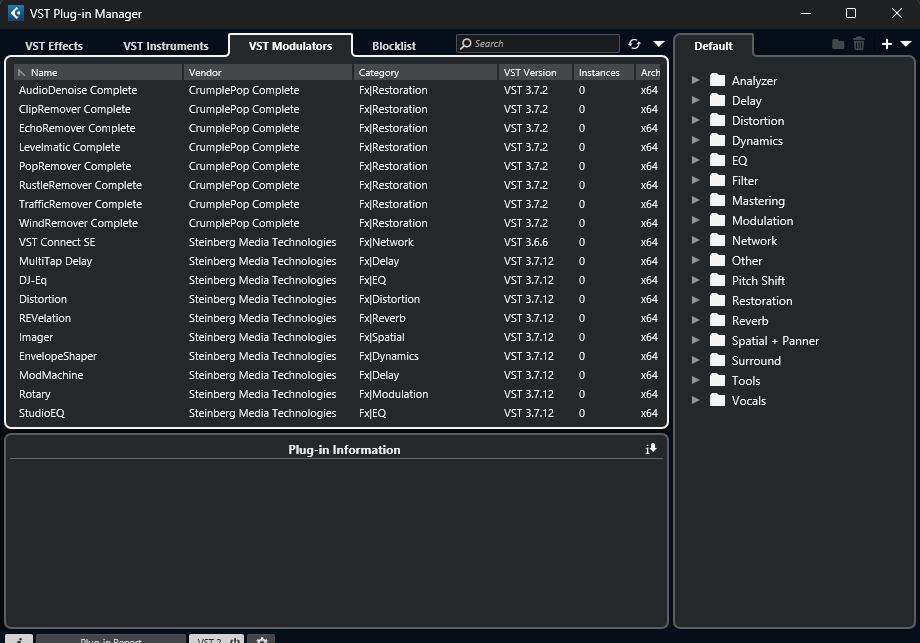This screenshot has width=920, height=643.
Task: Select the DJ-Eq plug-in row
Action: [339, 280]
